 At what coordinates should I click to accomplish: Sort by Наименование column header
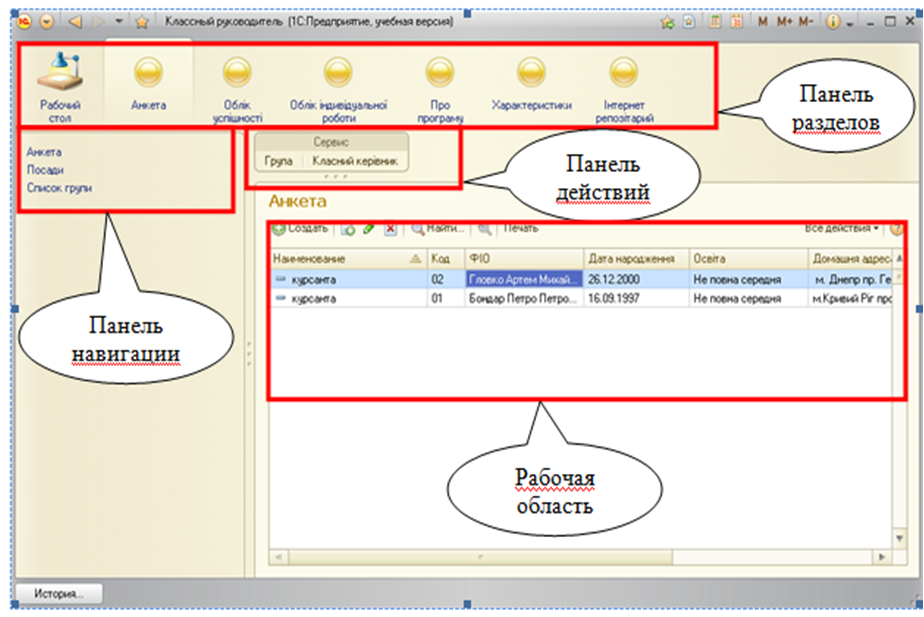tap(348, 258)
